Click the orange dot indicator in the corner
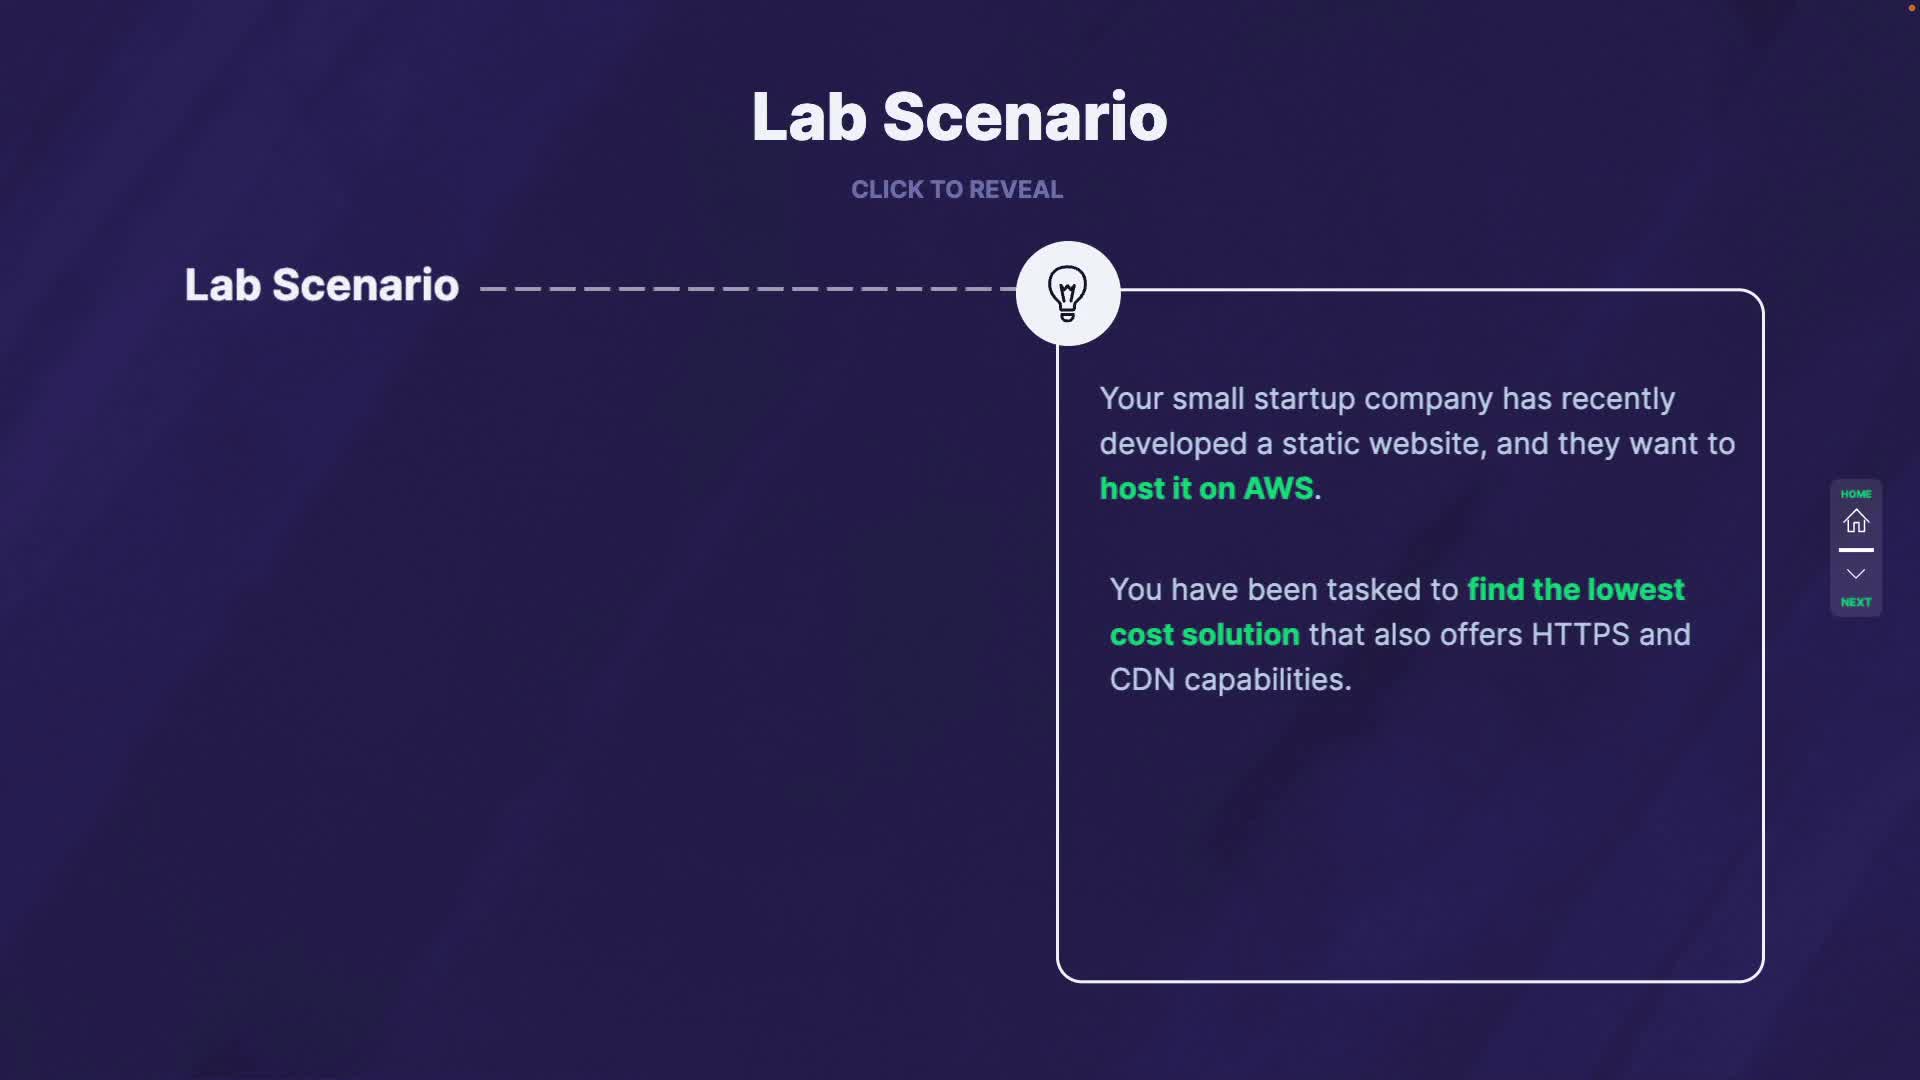This screenshot has width=1920, height=1080. [x=1912, y=8]
